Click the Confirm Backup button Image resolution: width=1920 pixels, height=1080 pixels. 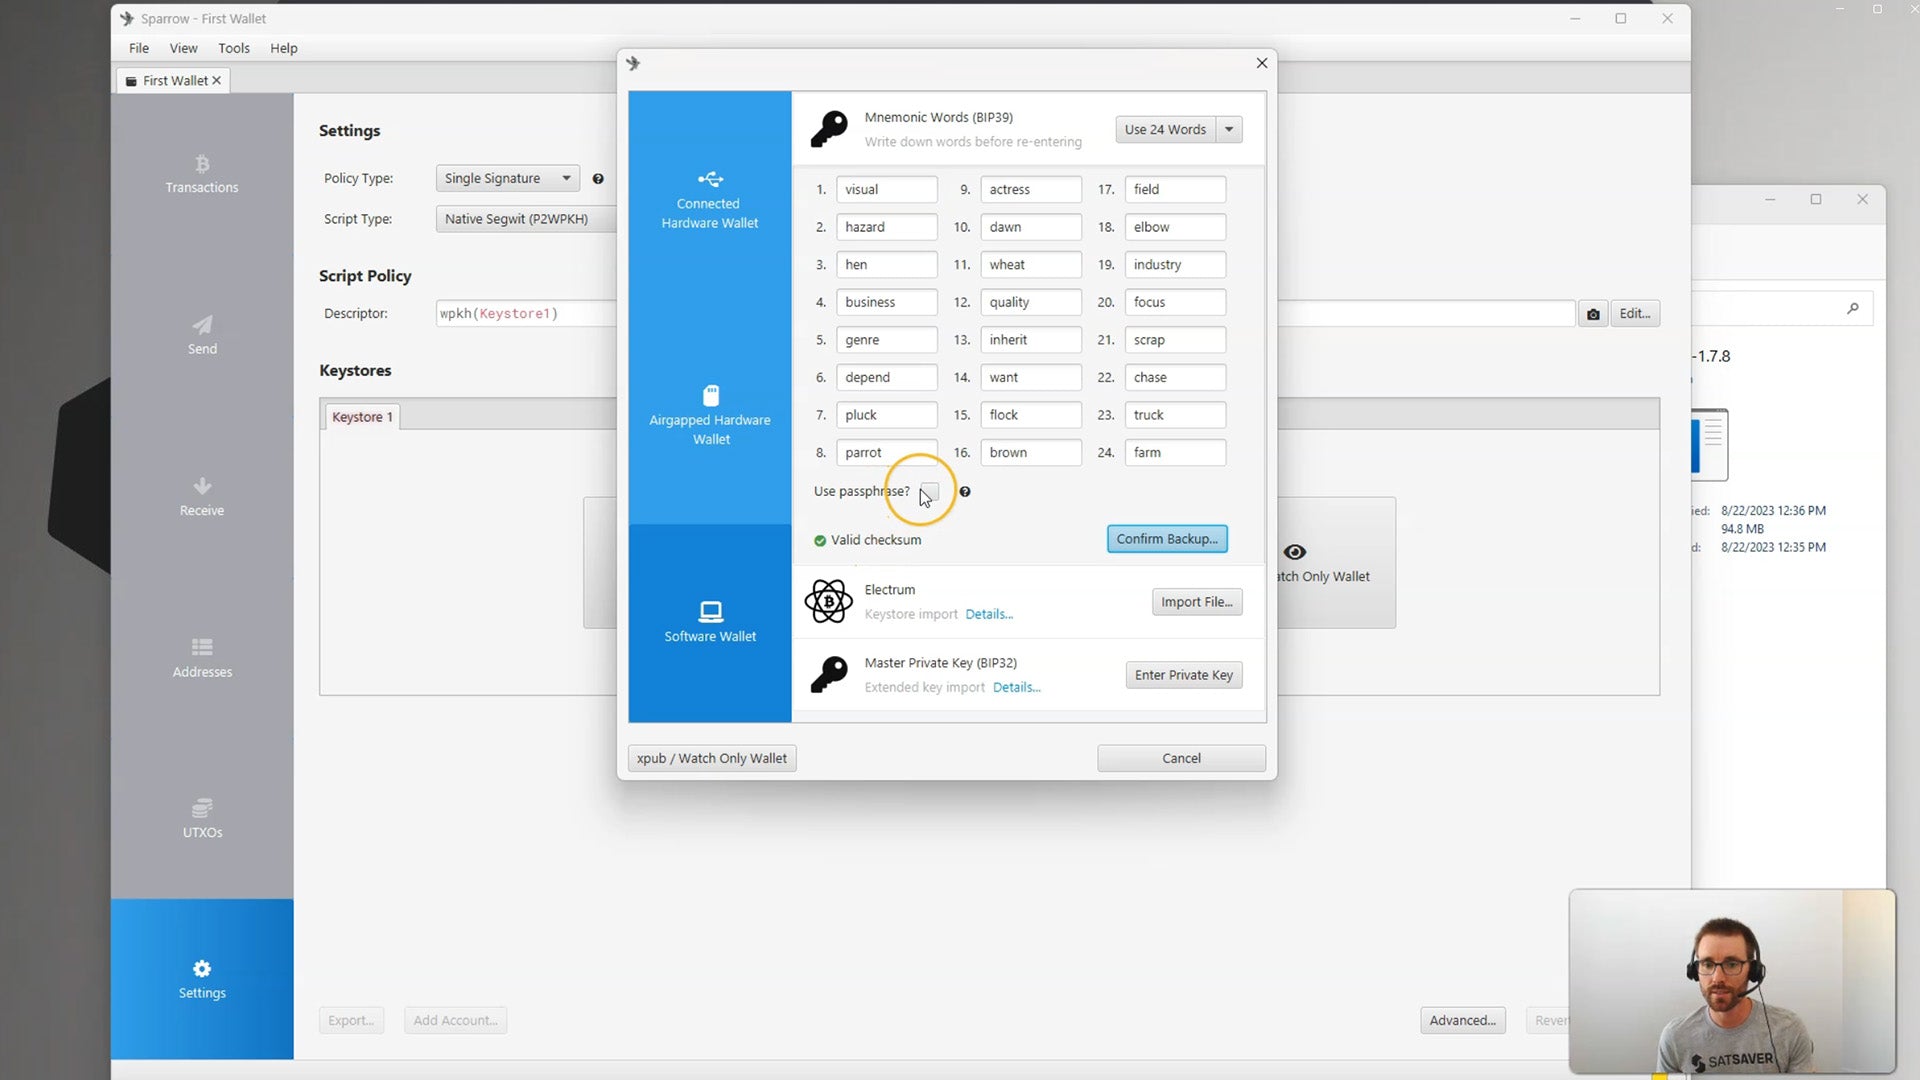pyautogui.click(x=1166, y=539)
